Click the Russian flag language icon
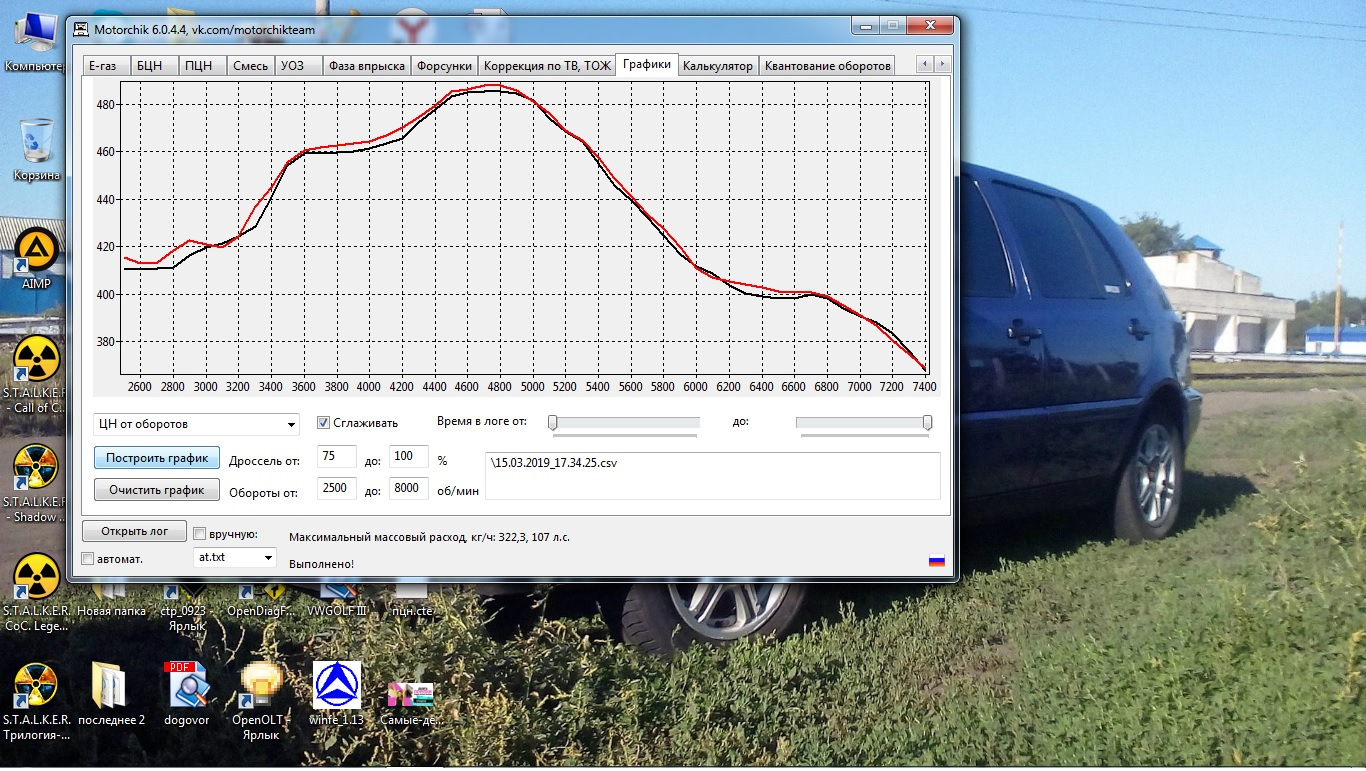This screenshot has width=1366, height=771. (937, 561)
